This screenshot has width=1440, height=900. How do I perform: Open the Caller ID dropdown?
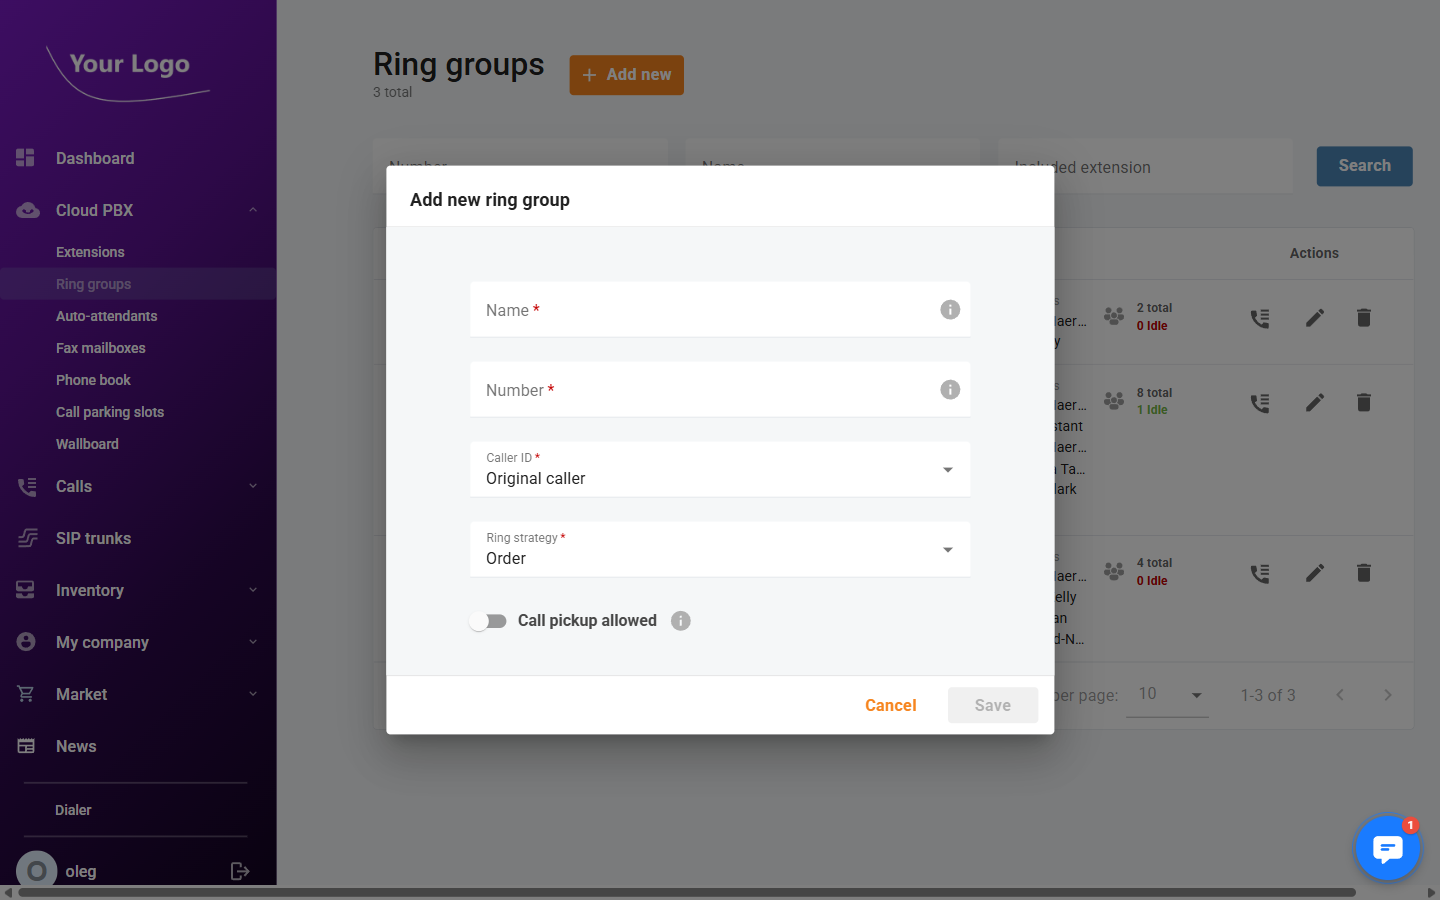(x=946, y=469)
